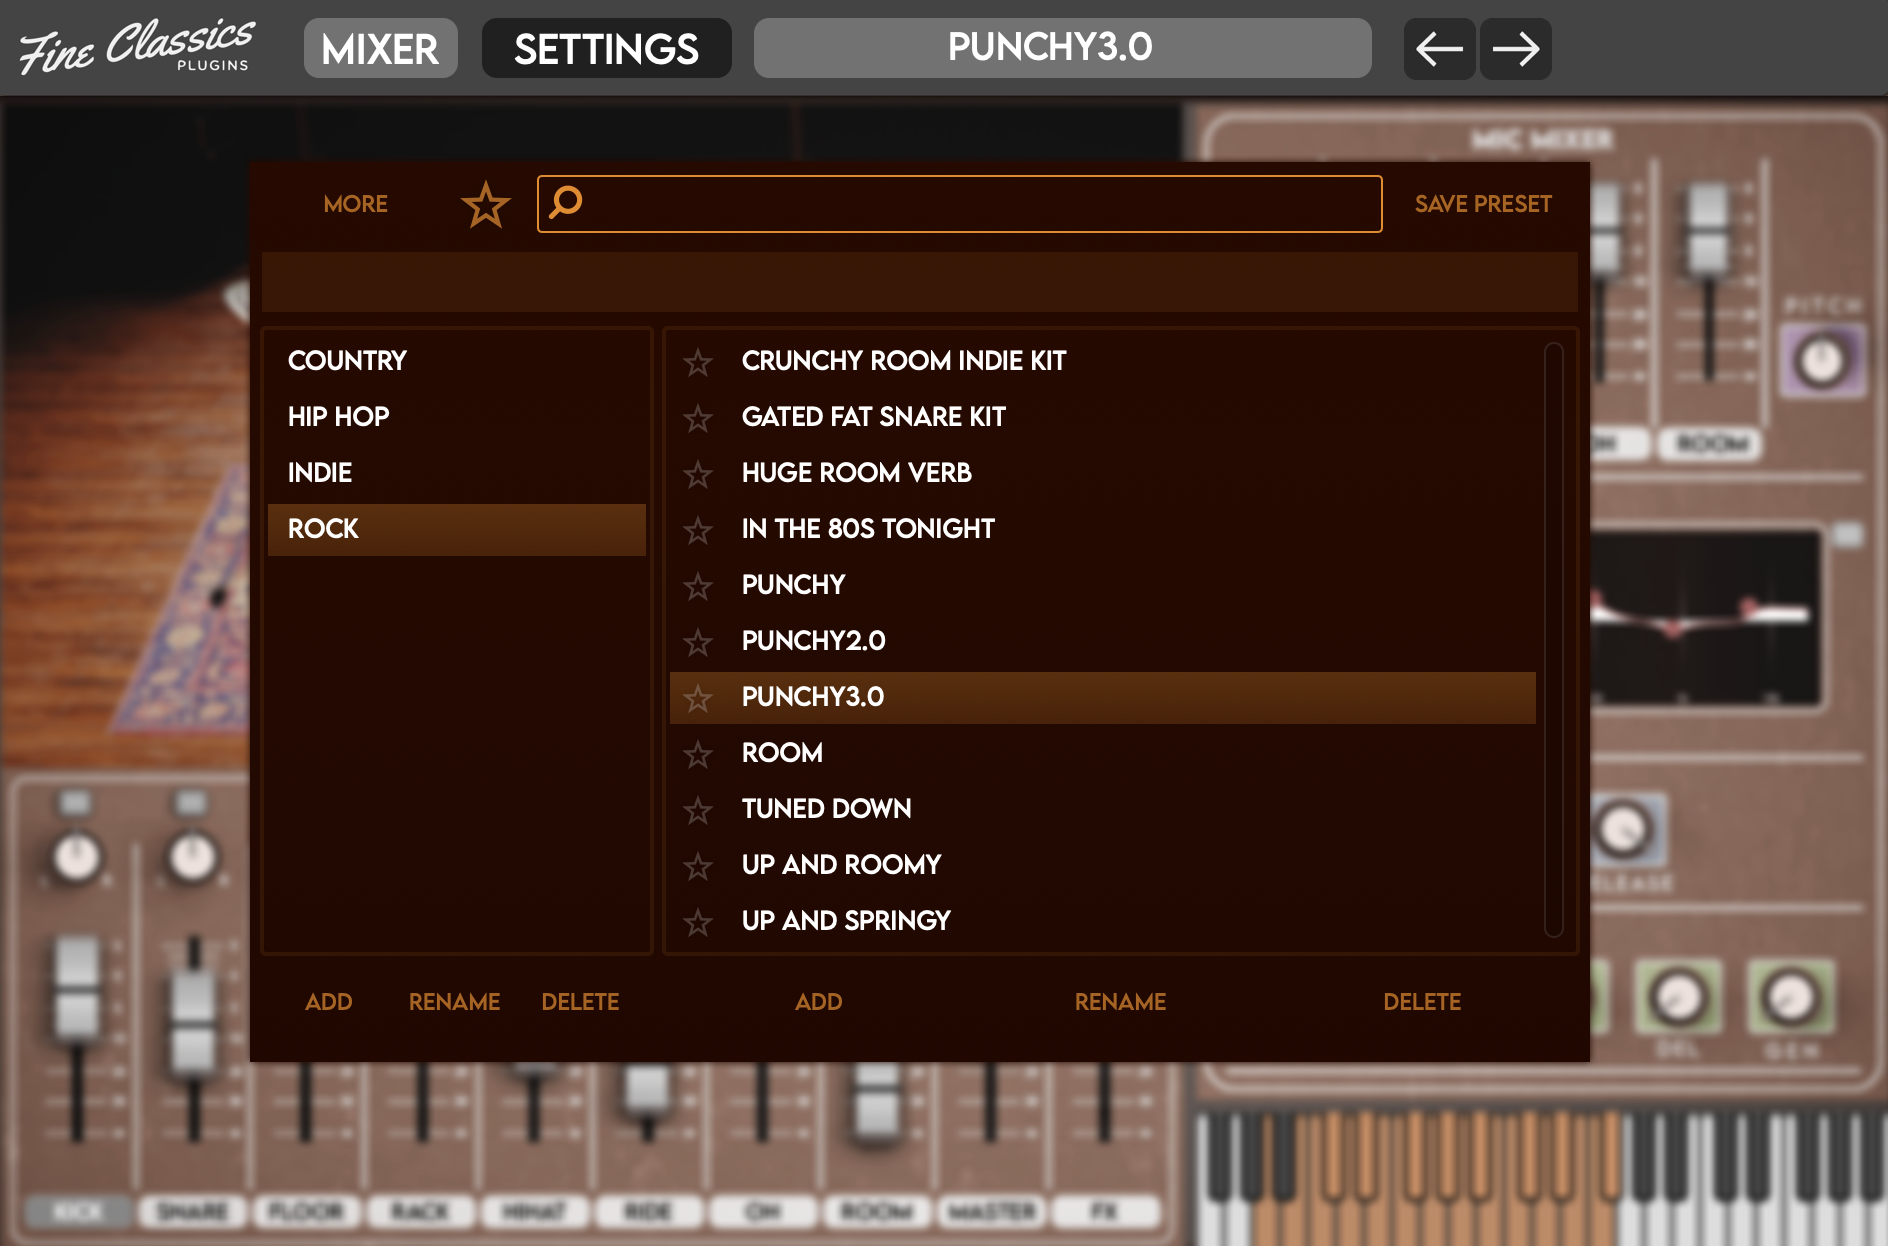Load the IN THE 80S TONIGHT preset

(x=868, y=529)
